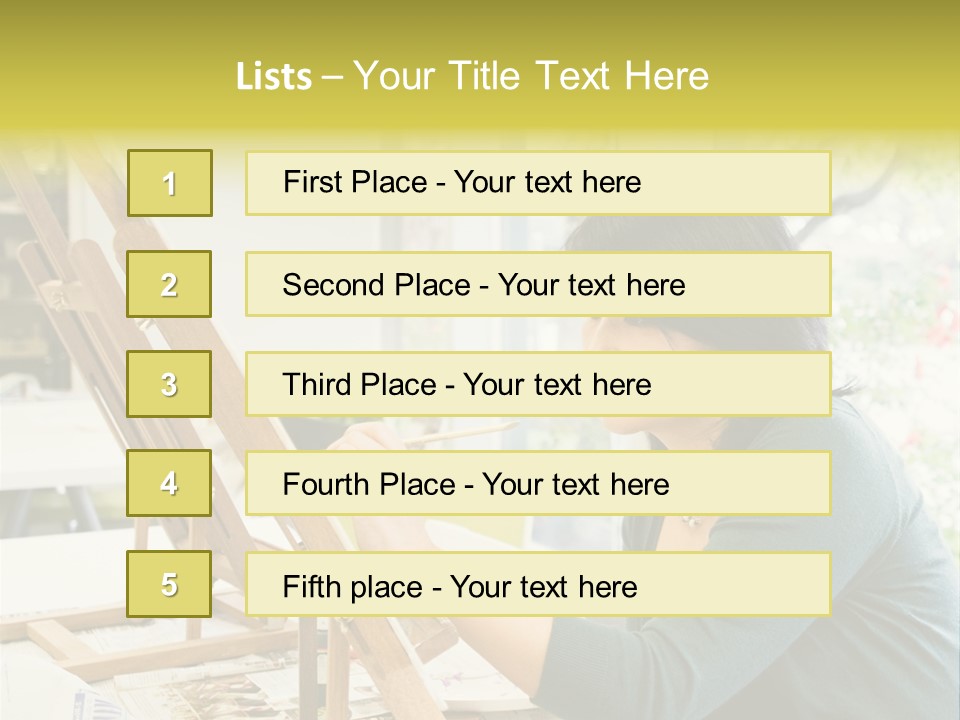Screen dimensions: 960x720
Task: Click into the "Third Place" text box
Action: [538, 384]
